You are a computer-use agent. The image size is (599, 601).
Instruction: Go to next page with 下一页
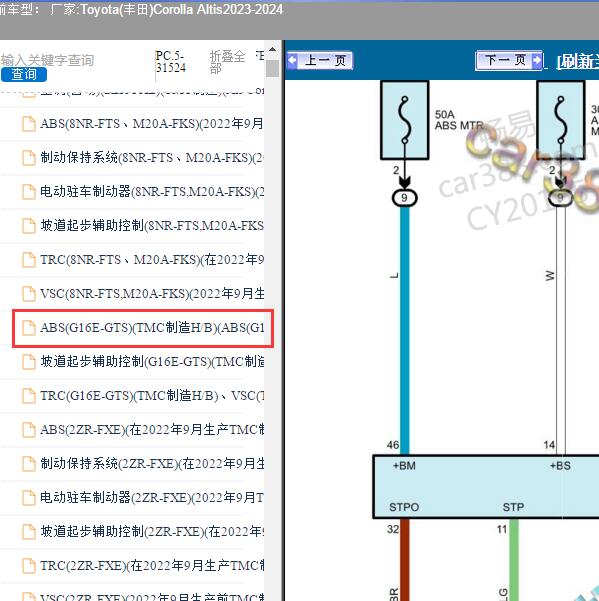click(x=509, y=61)
